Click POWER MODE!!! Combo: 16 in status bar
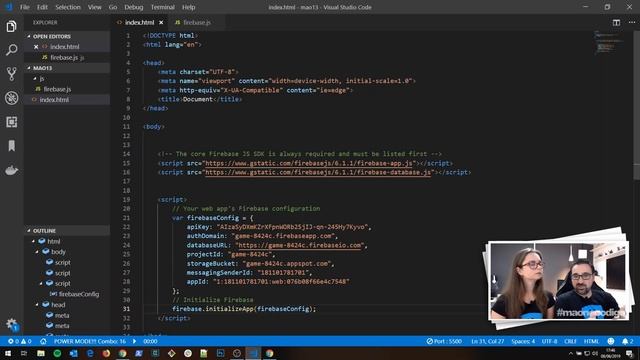640x360 pixels. (x=90, y=341)
